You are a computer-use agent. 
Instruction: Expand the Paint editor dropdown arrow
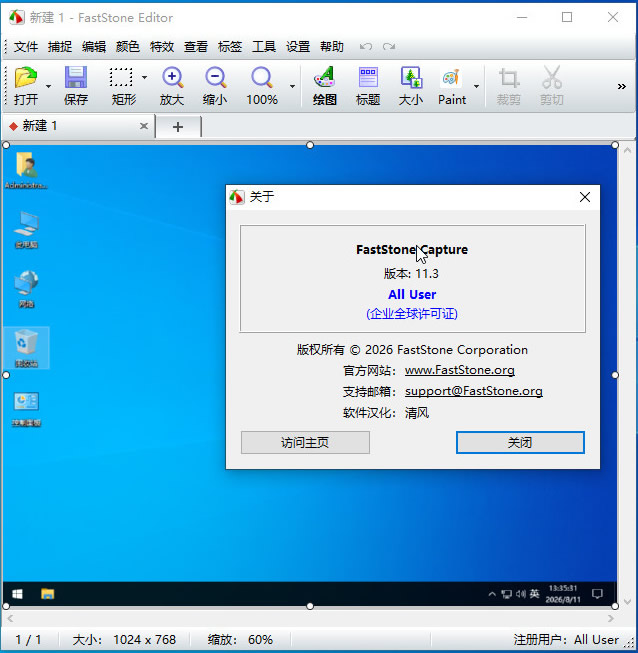coord(476,86)
